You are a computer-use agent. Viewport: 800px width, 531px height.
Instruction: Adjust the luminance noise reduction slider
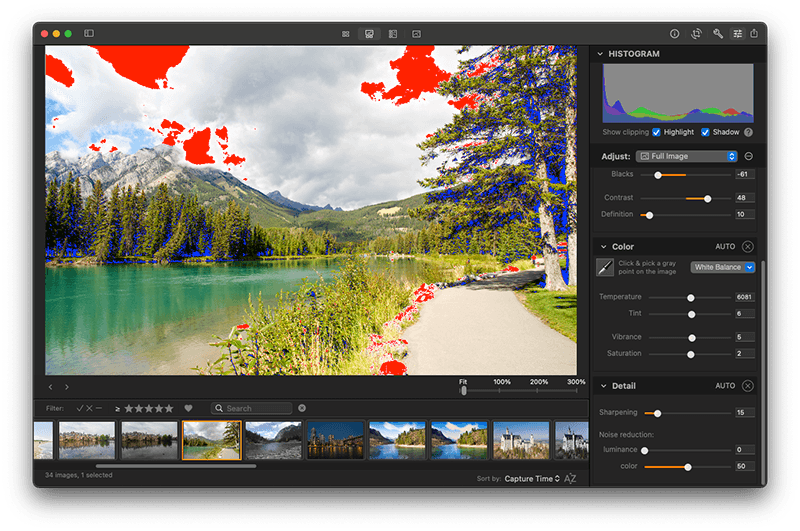click(645, 450)
